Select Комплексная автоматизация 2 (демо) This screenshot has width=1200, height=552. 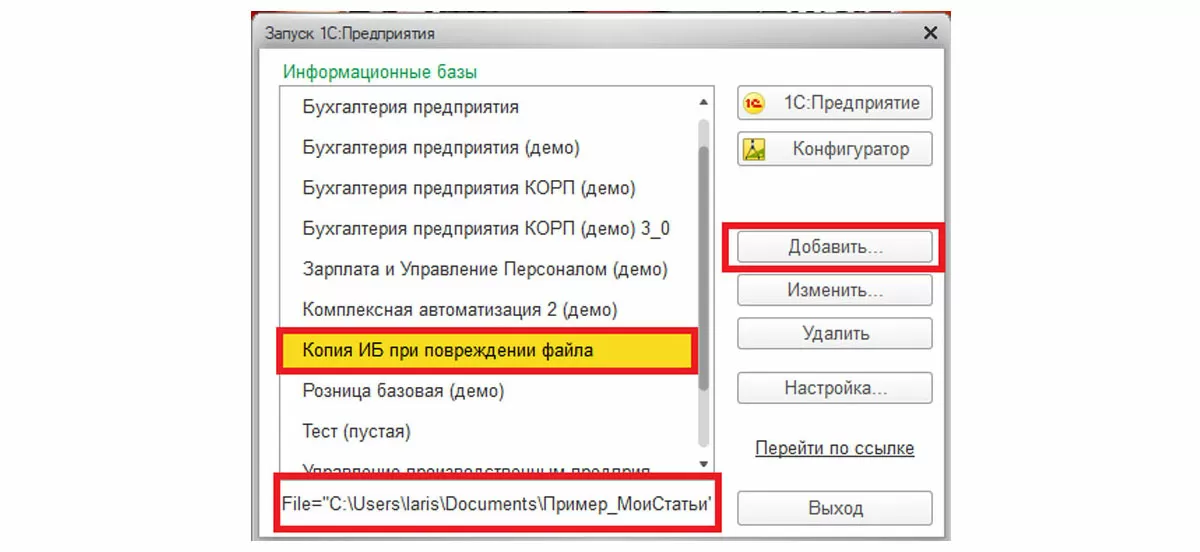tap(490, 309)
